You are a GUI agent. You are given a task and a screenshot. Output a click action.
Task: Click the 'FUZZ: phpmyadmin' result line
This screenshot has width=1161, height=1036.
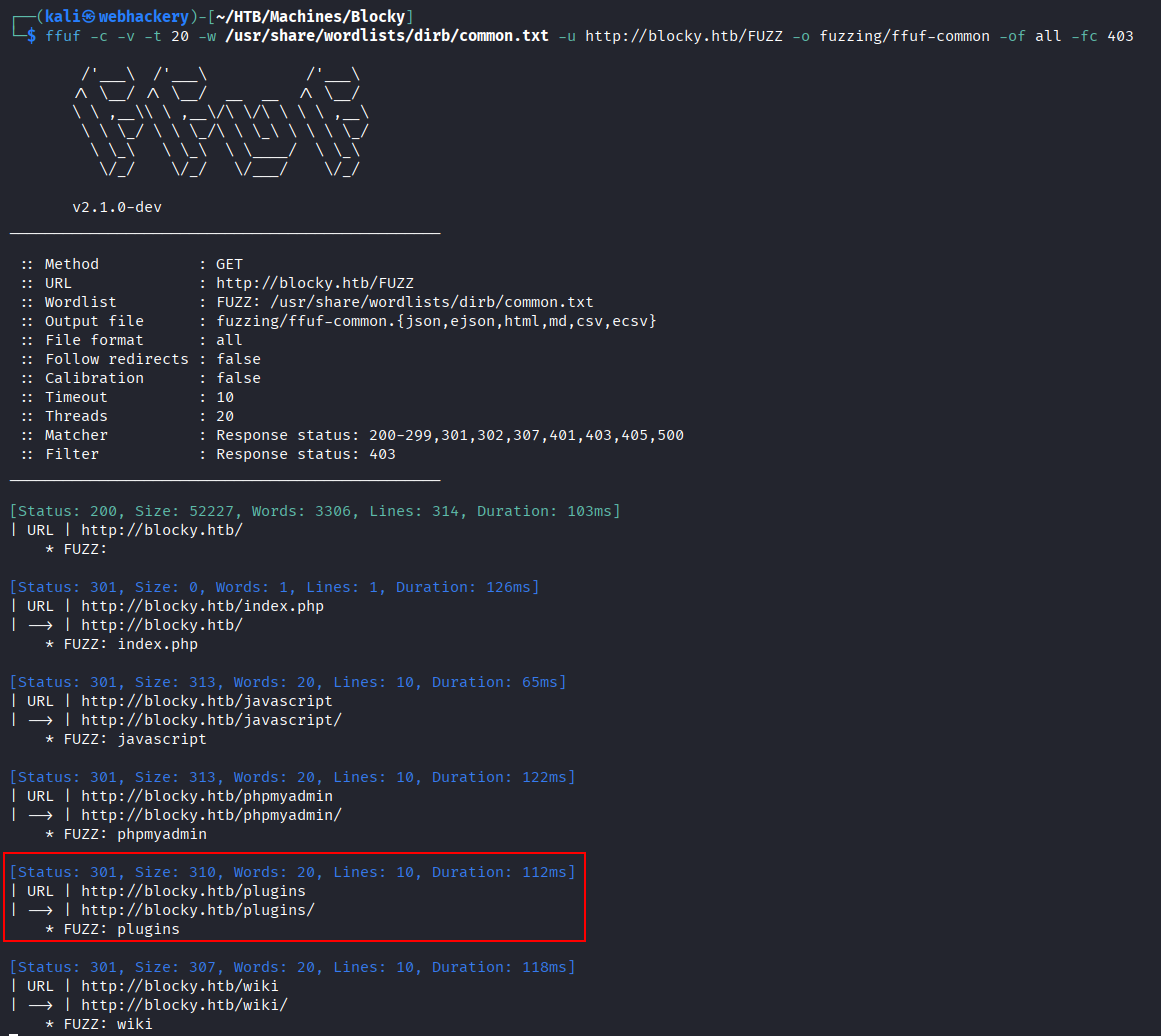tap(126, 834)
